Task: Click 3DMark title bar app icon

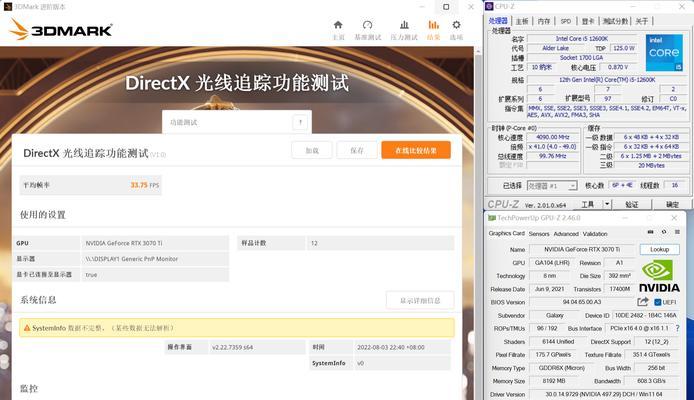Action: click(x=8, y=7)
